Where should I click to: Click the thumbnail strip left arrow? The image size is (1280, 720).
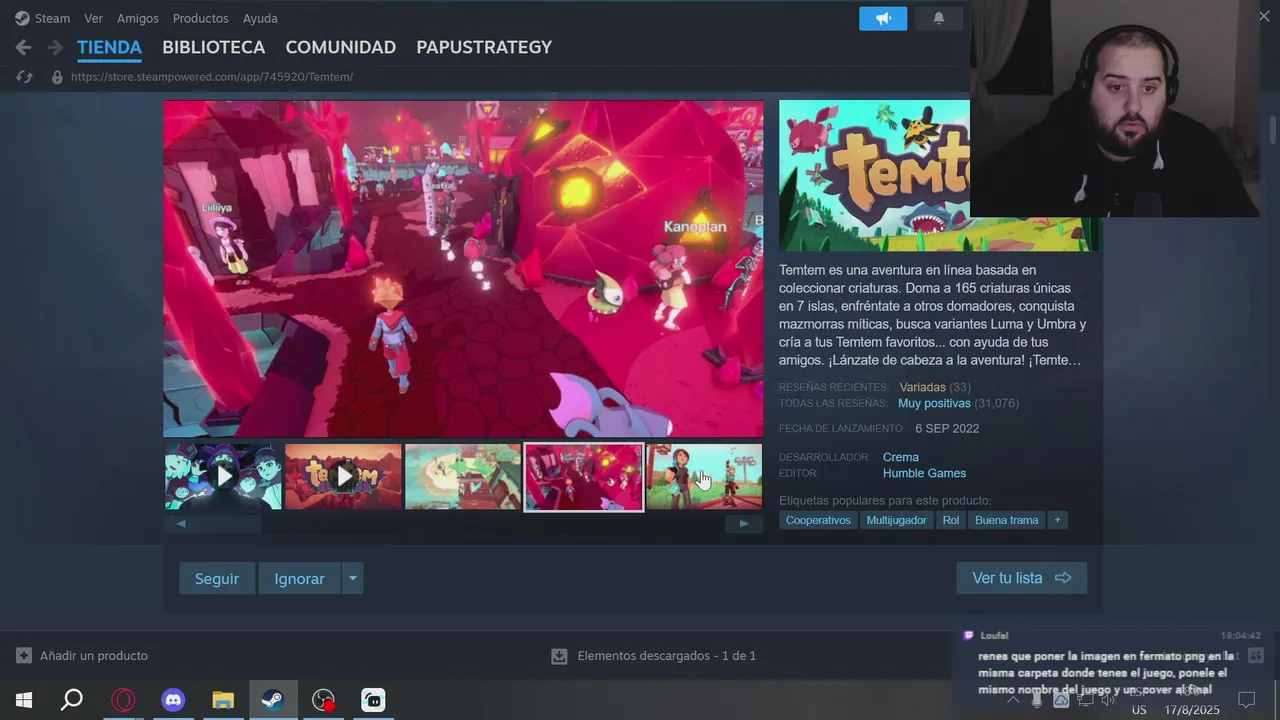(181, 524)
